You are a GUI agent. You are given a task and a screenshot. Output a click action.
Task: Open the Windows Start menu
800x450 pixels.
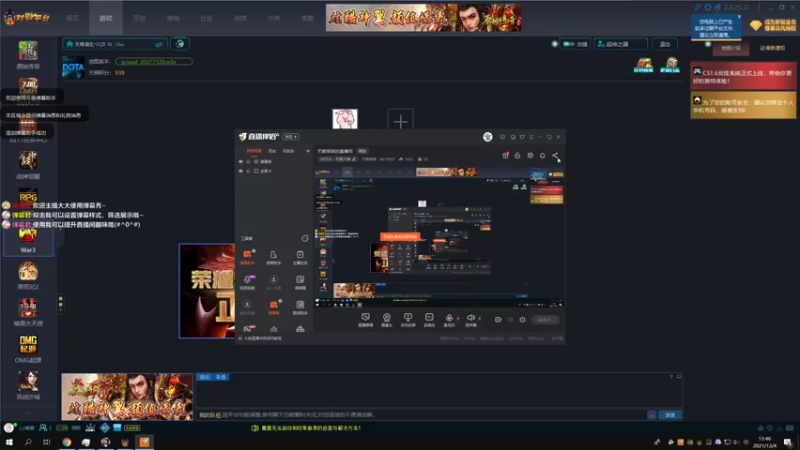pos(9,442)
